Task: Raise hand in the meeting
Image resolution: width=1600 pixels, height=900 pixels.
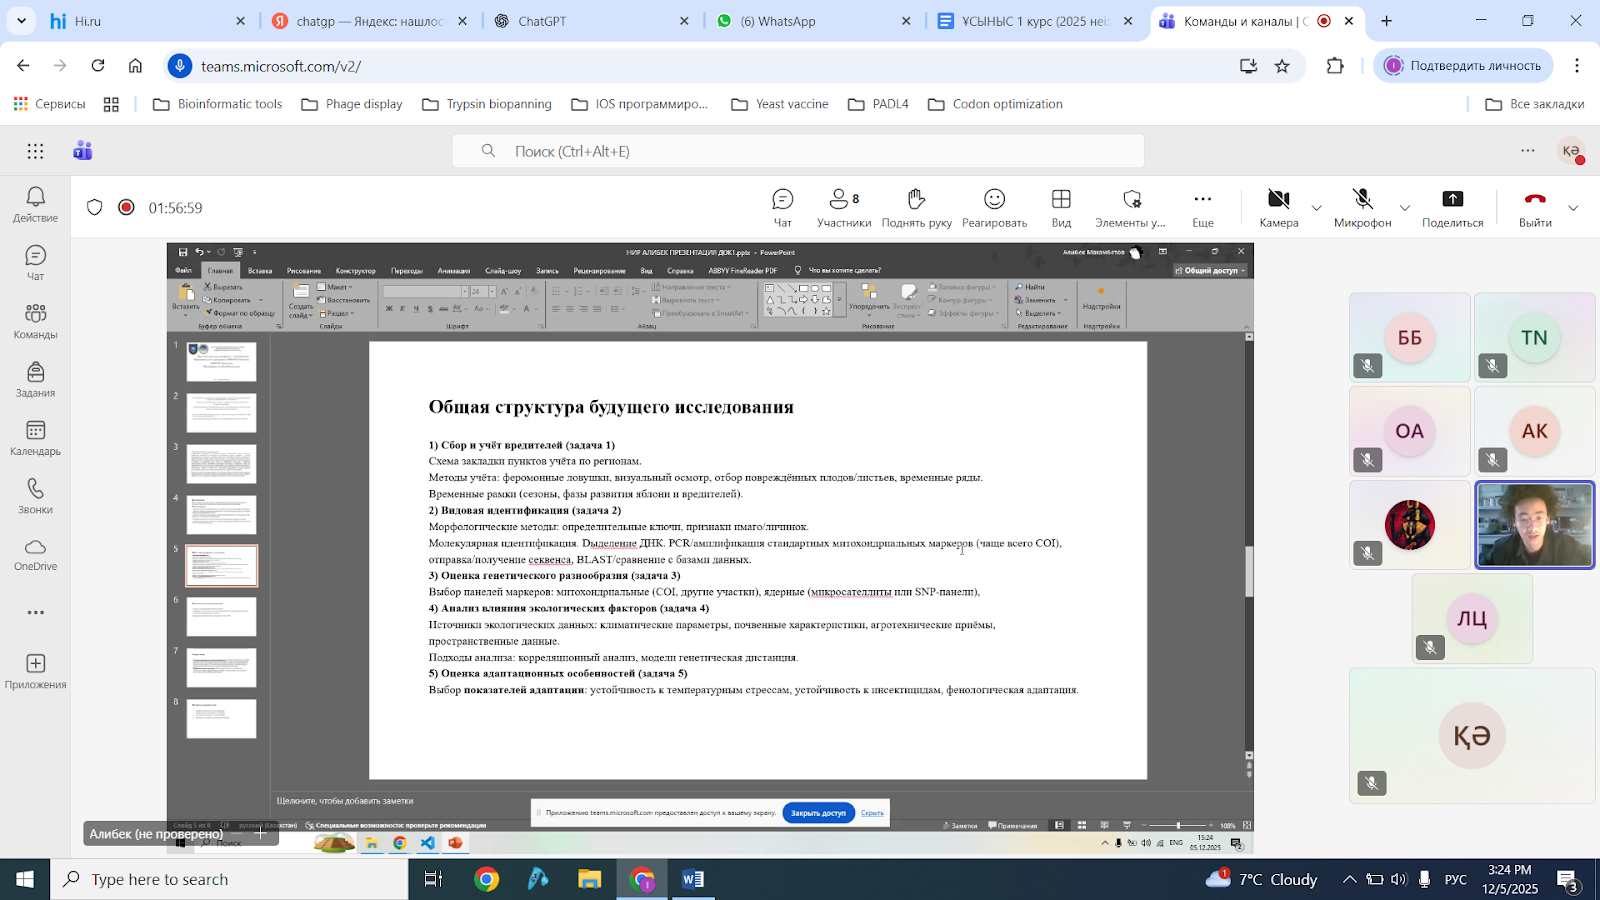Action: pyautogui.click(x=916, y=208)
